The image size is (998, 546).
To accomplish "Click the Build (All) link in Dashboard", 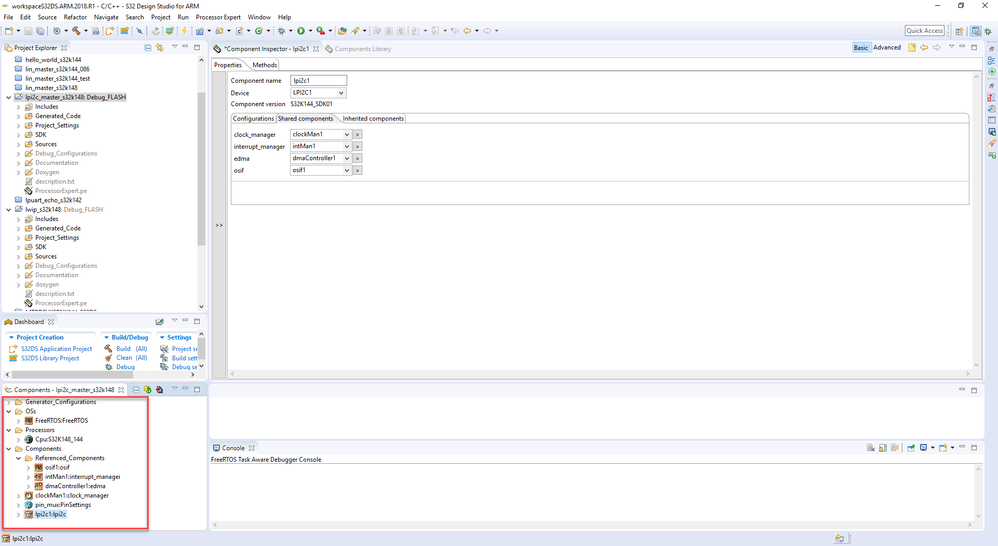I will click(x=132, y=349).
